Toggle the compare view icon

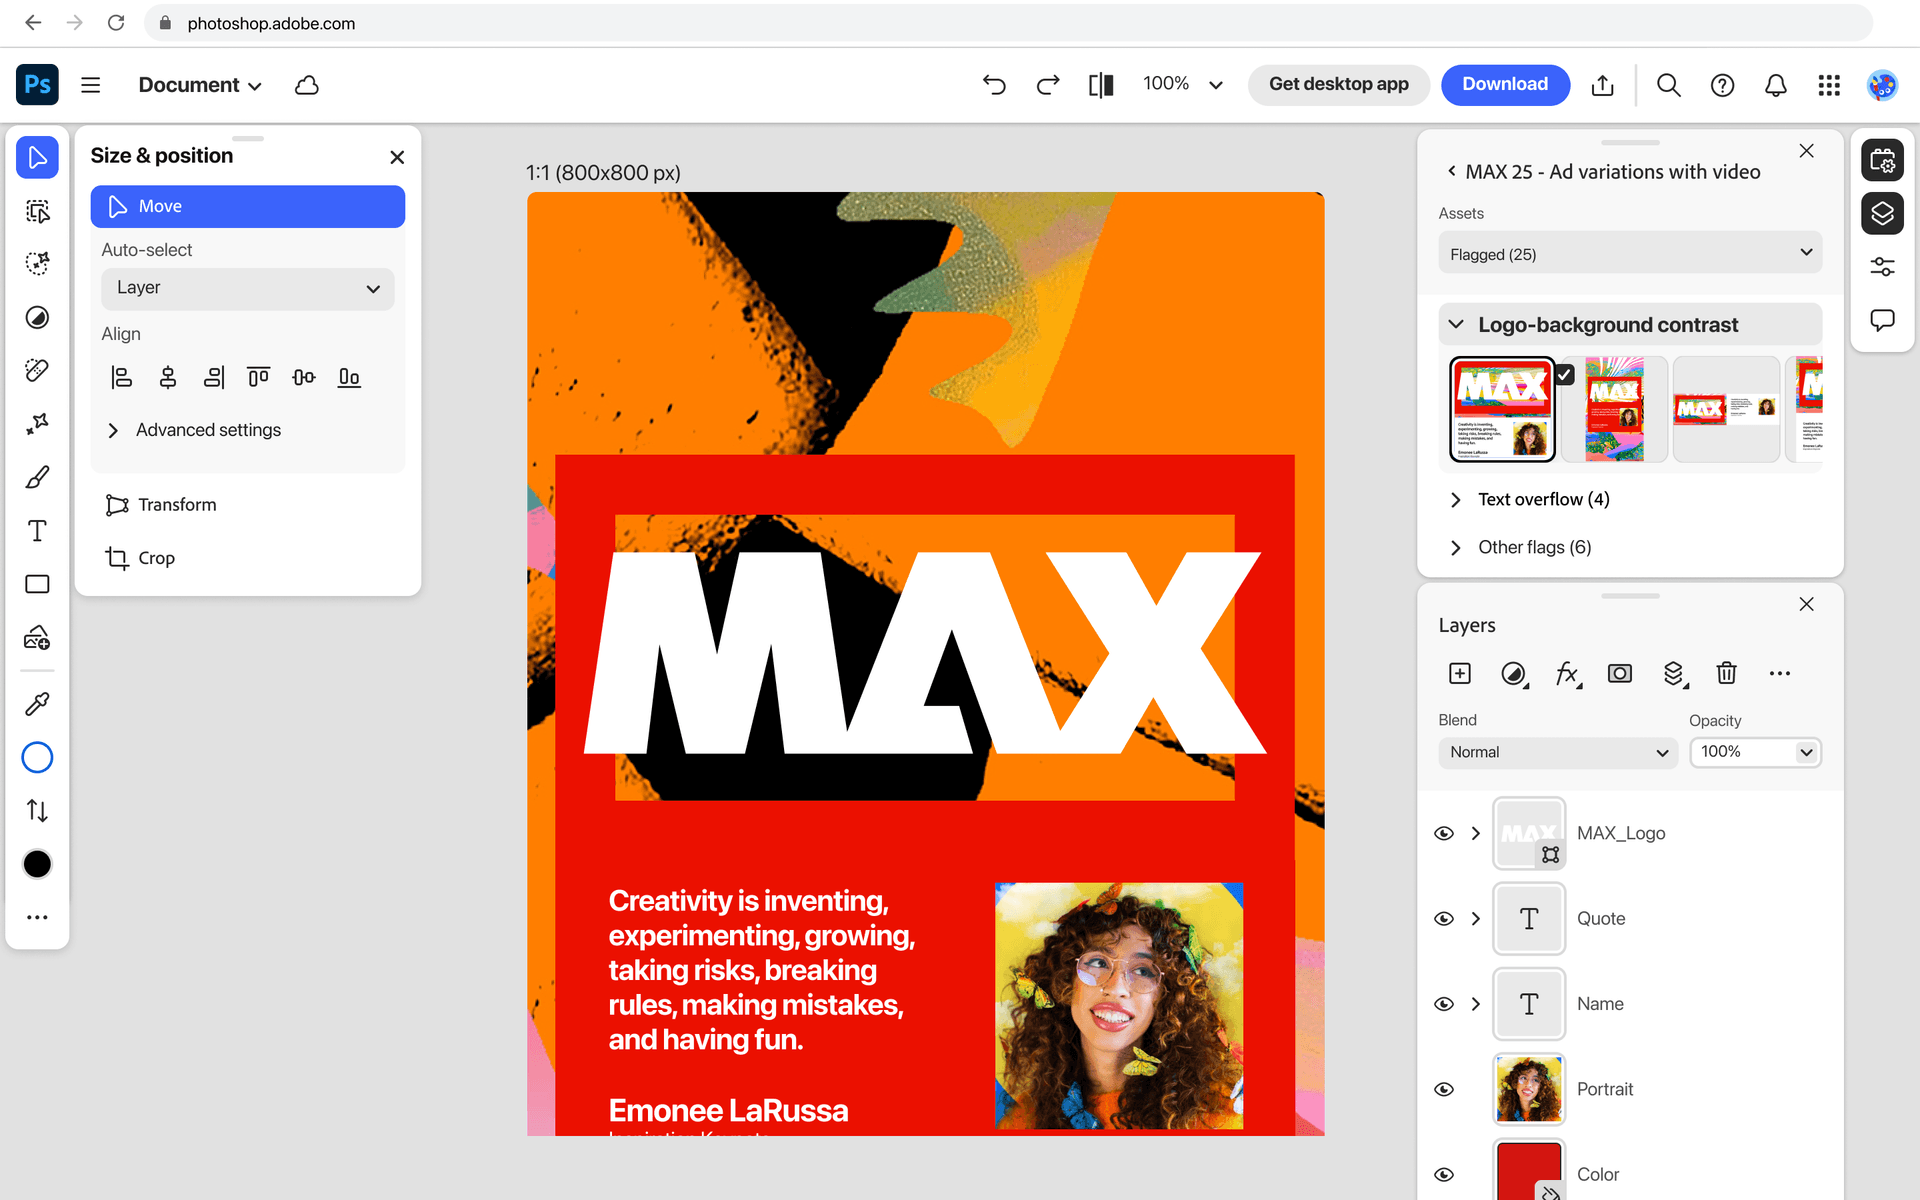(x=1101, y=85)
